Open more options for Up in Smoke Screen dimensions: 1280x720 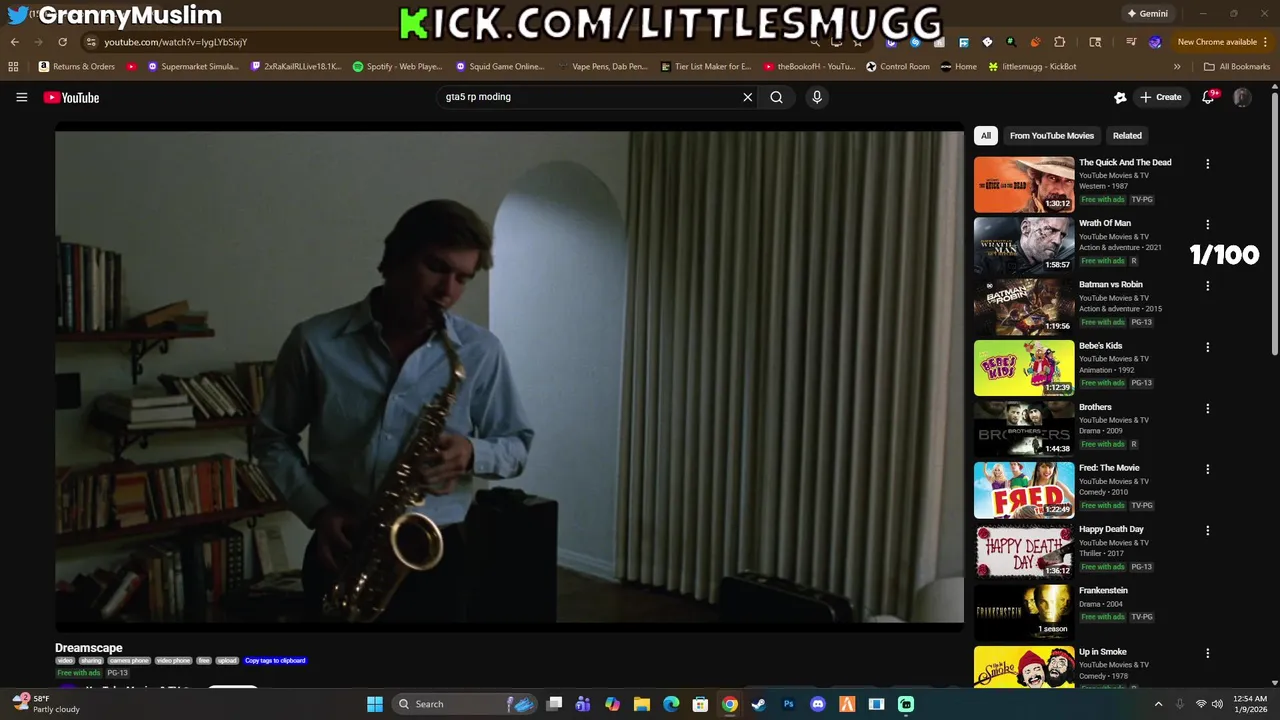1208,653
